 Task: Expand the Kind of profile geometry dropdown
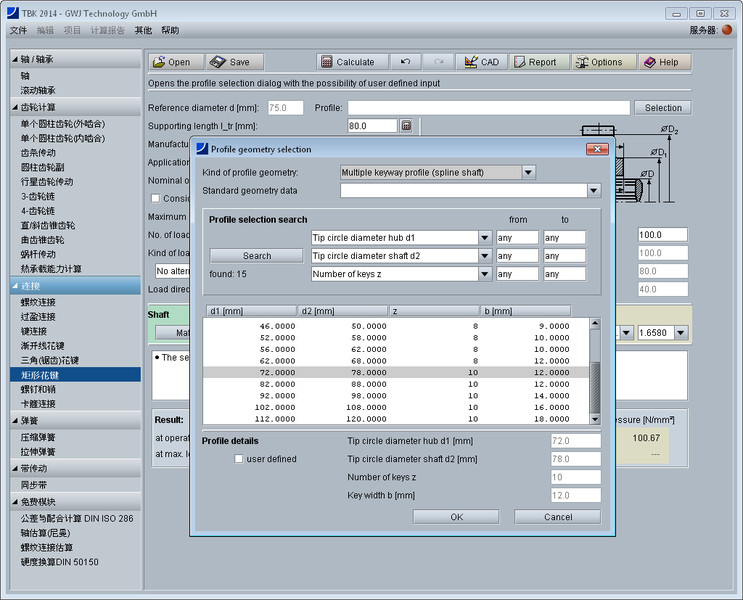(528, 172)
